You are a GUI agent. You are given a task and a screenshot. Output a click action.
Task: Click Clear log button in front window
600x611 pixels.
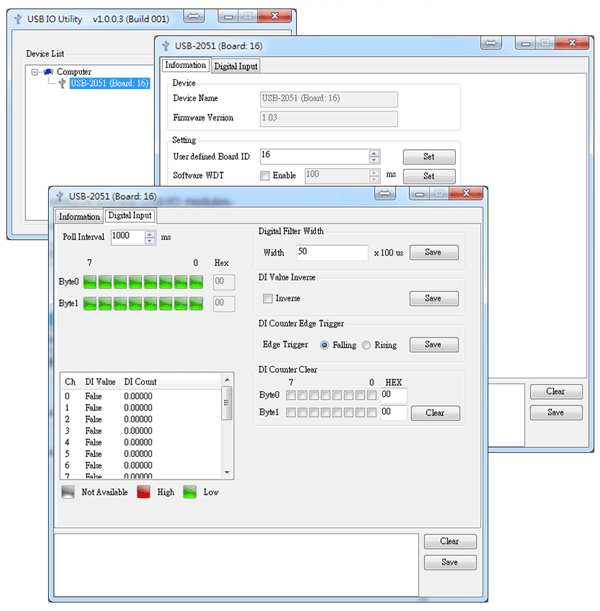450,541
